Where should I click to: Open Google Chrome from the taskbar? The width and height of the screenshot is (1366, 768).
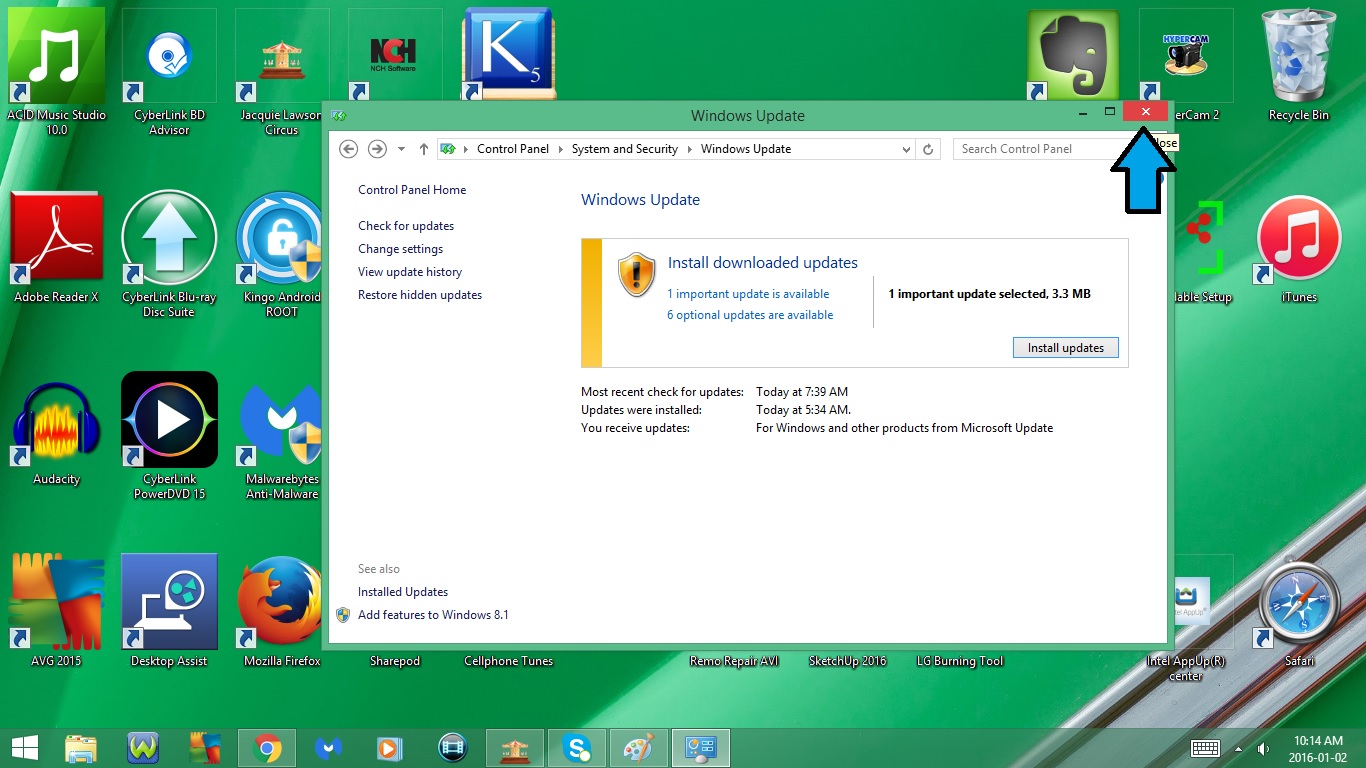pyautogui.click(x=267, y=747)
